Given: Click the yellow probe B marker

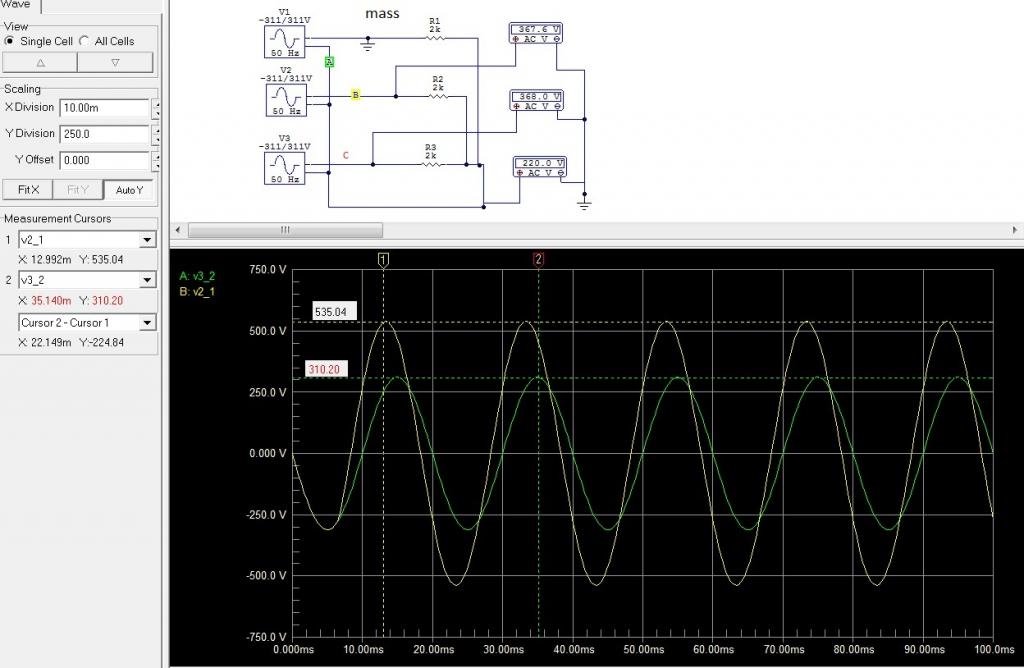Looking at the screenshot, I should 355,95.
